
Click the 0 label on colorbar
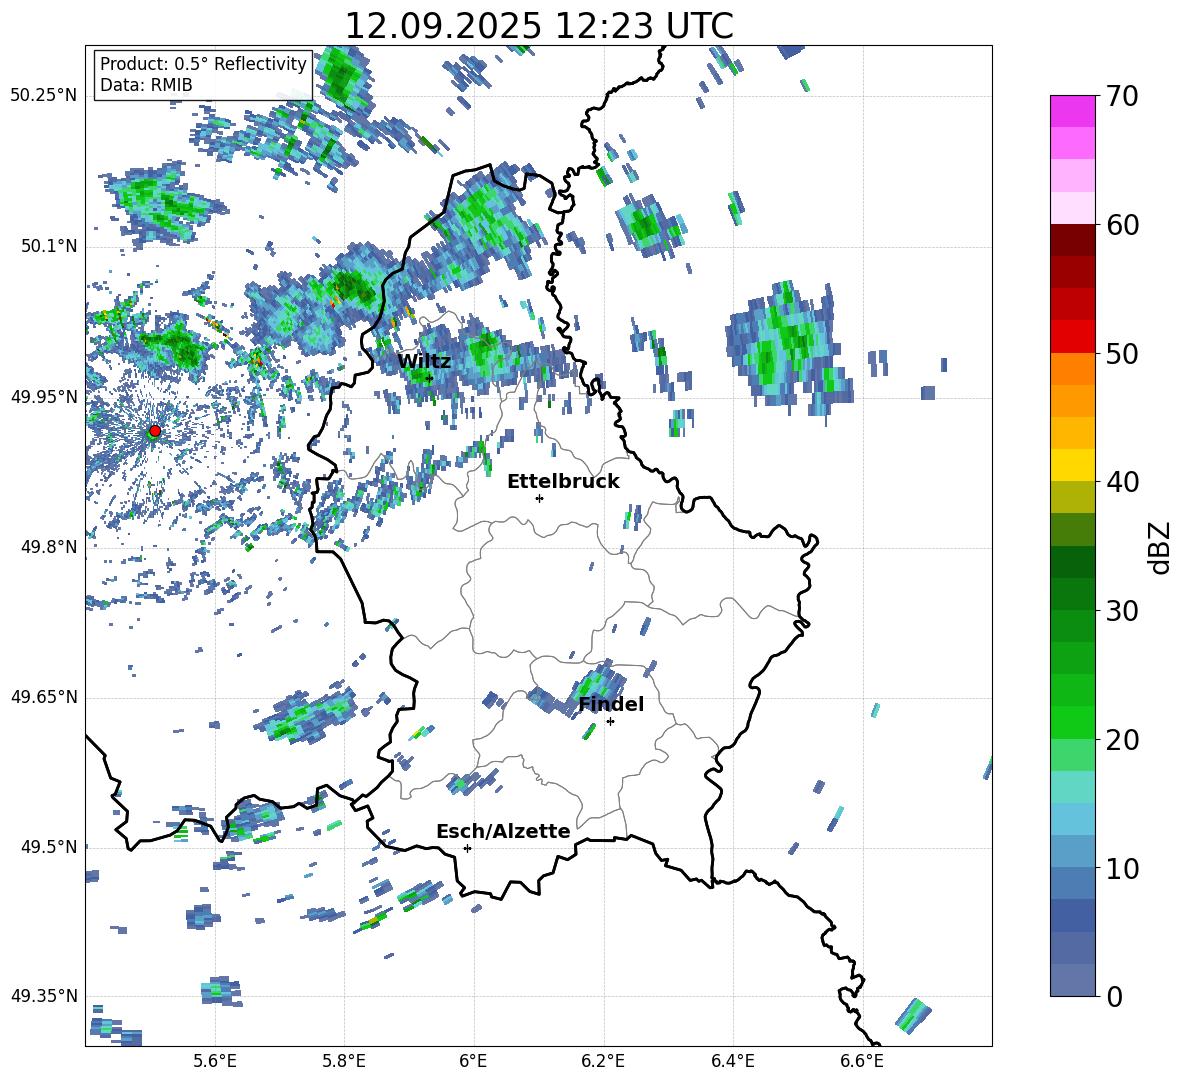(1114, 996)
